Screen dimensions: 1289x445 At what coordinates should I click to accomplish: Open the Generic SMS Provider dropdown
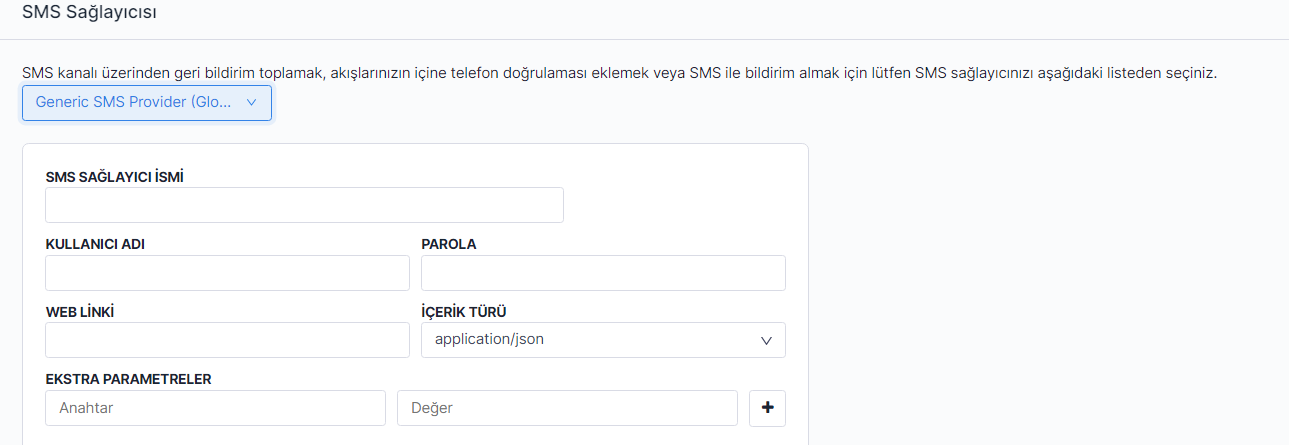pos(146,102)
